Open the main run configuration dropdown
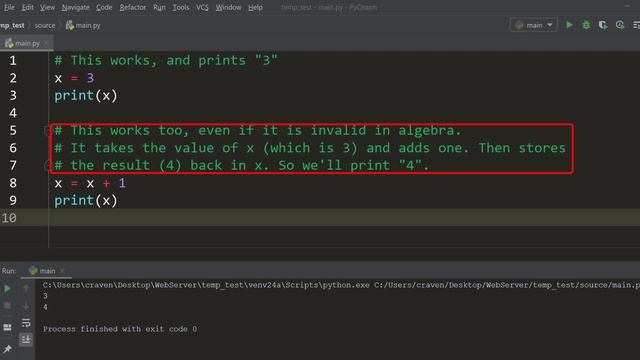 (533, 25)
